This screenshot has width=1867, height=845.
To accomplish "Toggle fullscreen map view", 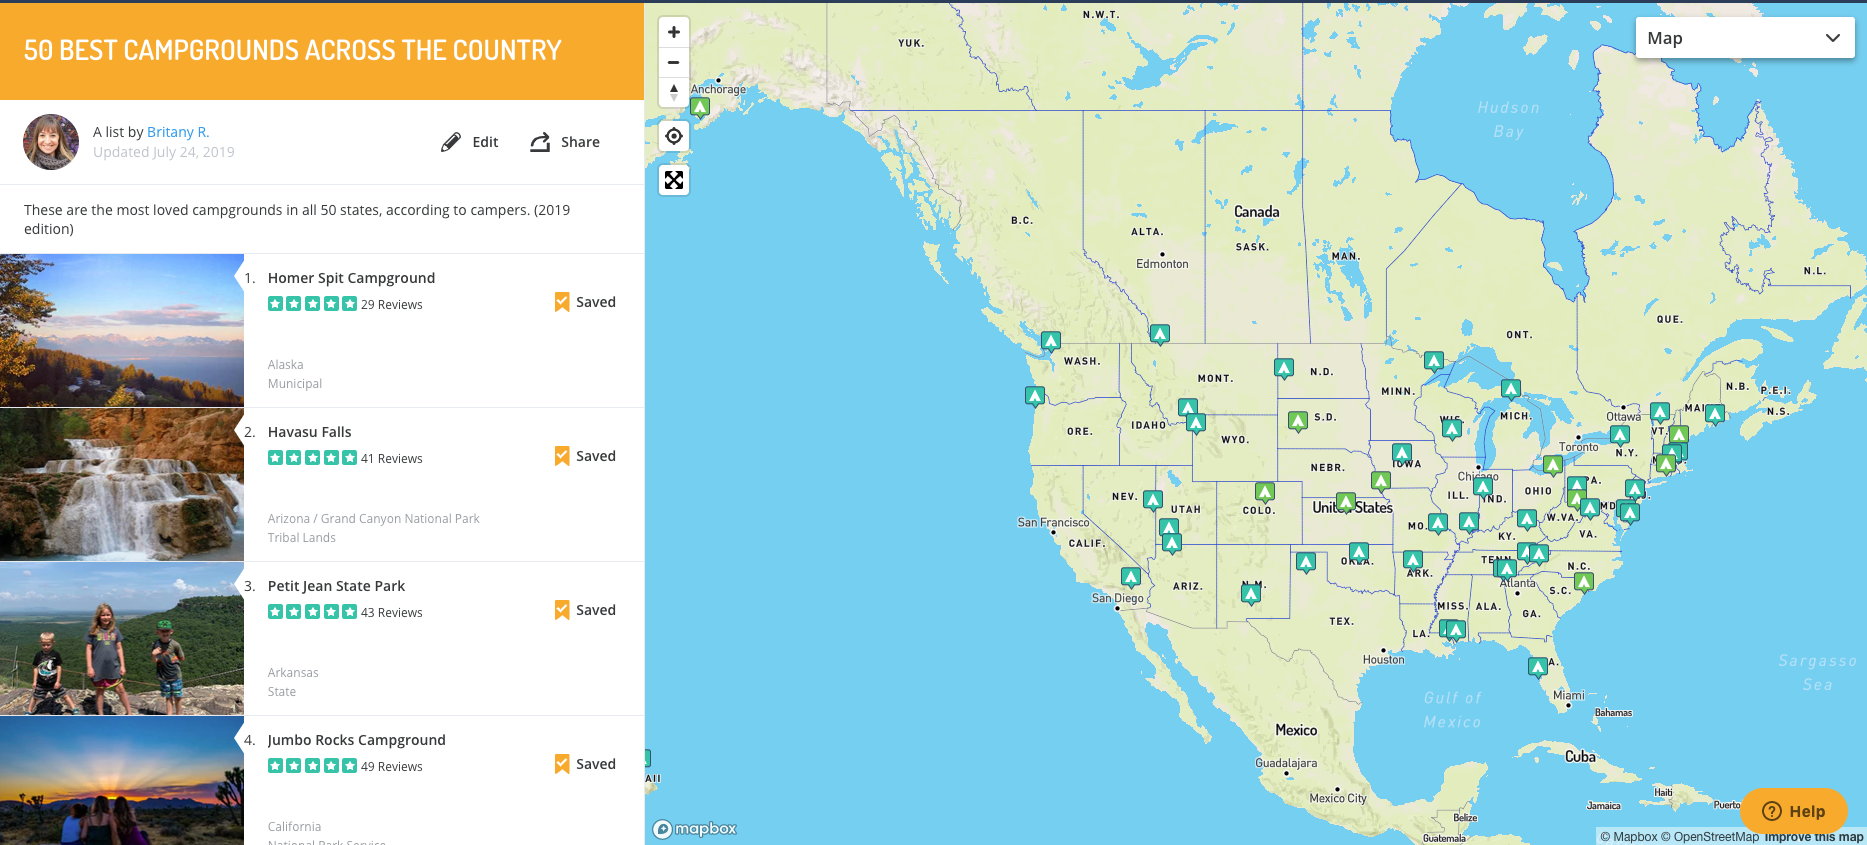I will [674, 180].
